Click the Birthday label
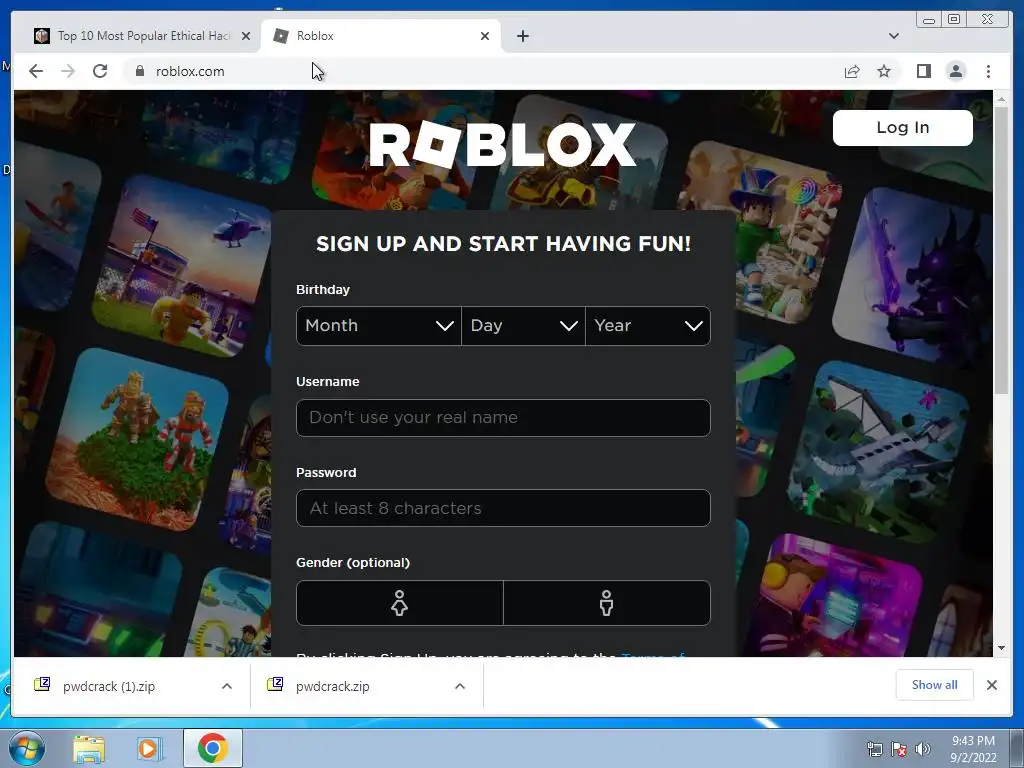 click(323, 290)
